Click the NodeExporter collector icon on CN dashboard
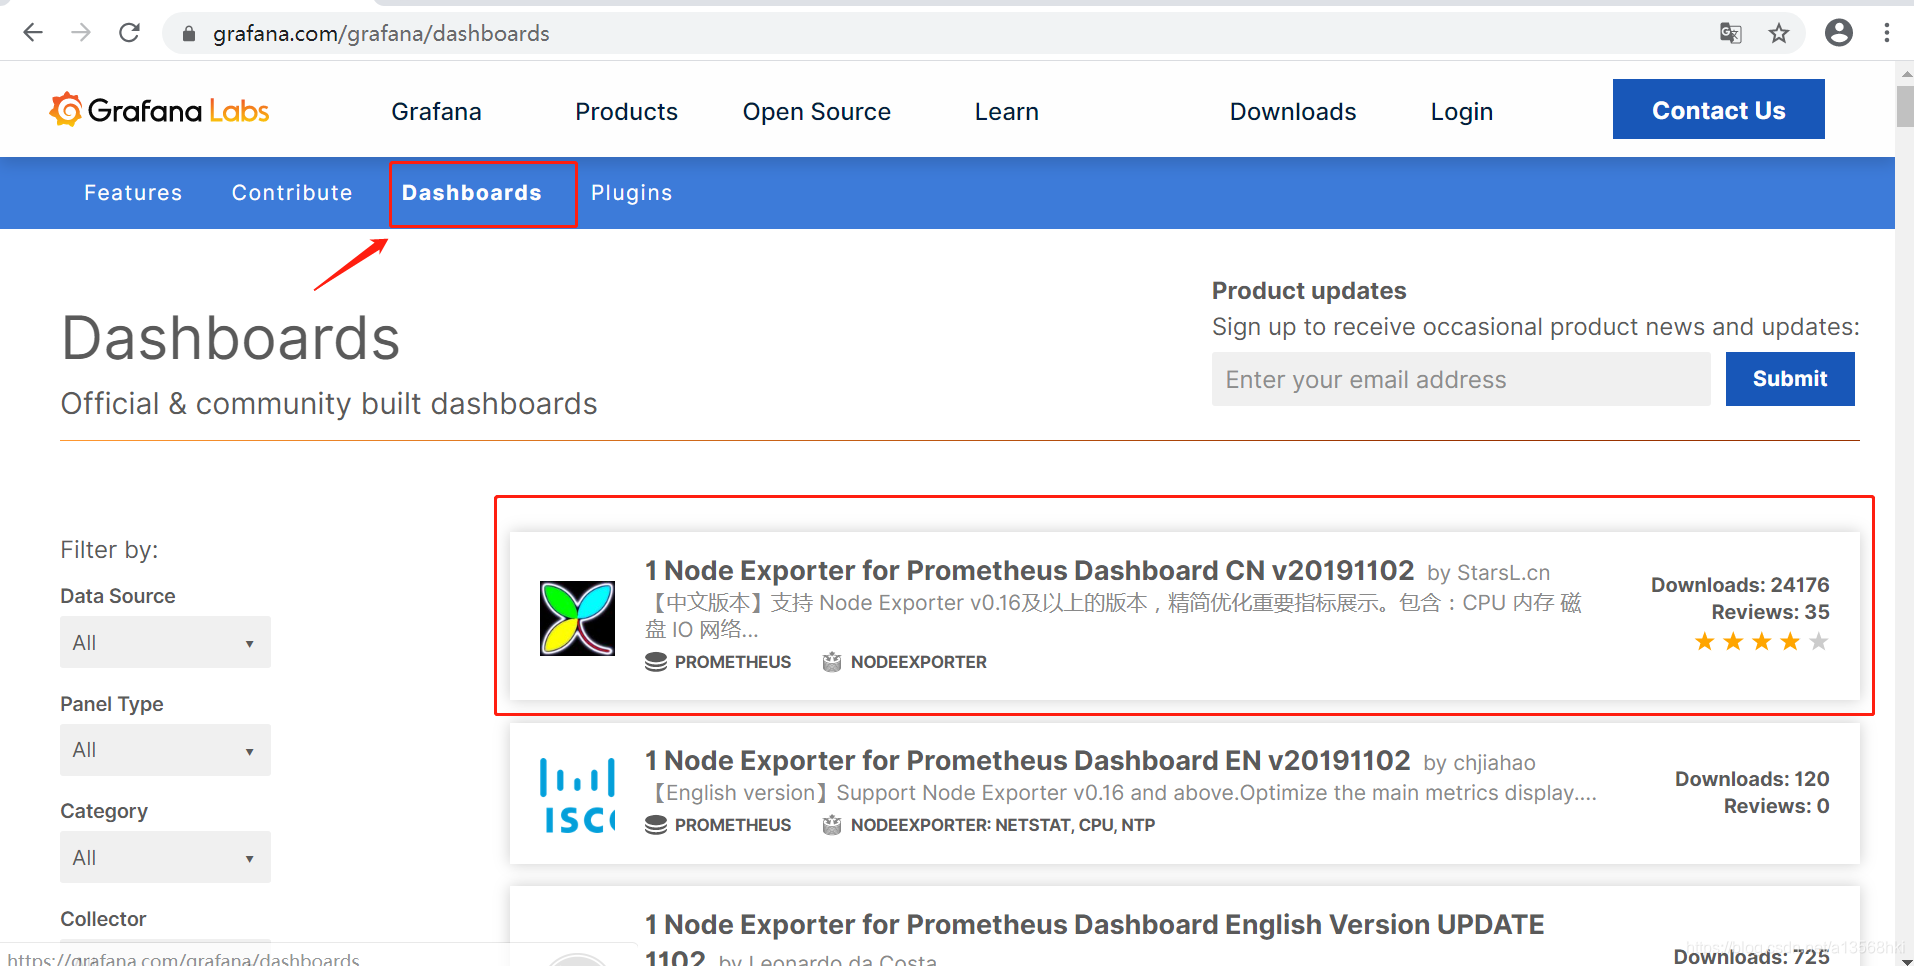The height and width of the screenshot is (966, 1914). [832, 661]
